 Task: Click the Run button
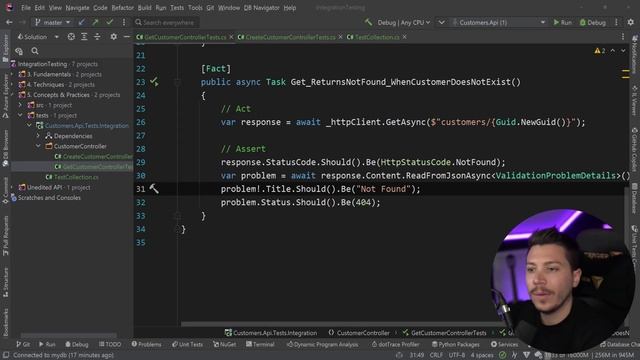[x=562, y=22]
